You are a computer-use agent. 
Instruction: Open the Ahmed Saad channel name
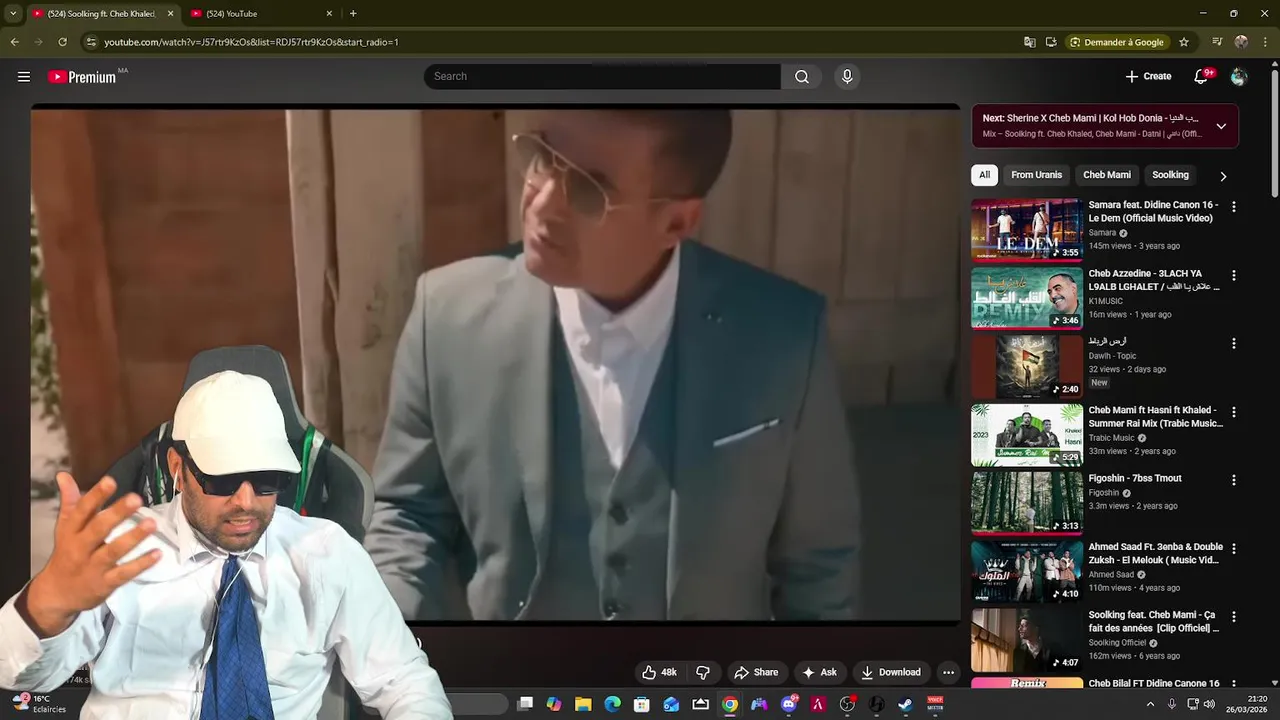coord(1111,575)
